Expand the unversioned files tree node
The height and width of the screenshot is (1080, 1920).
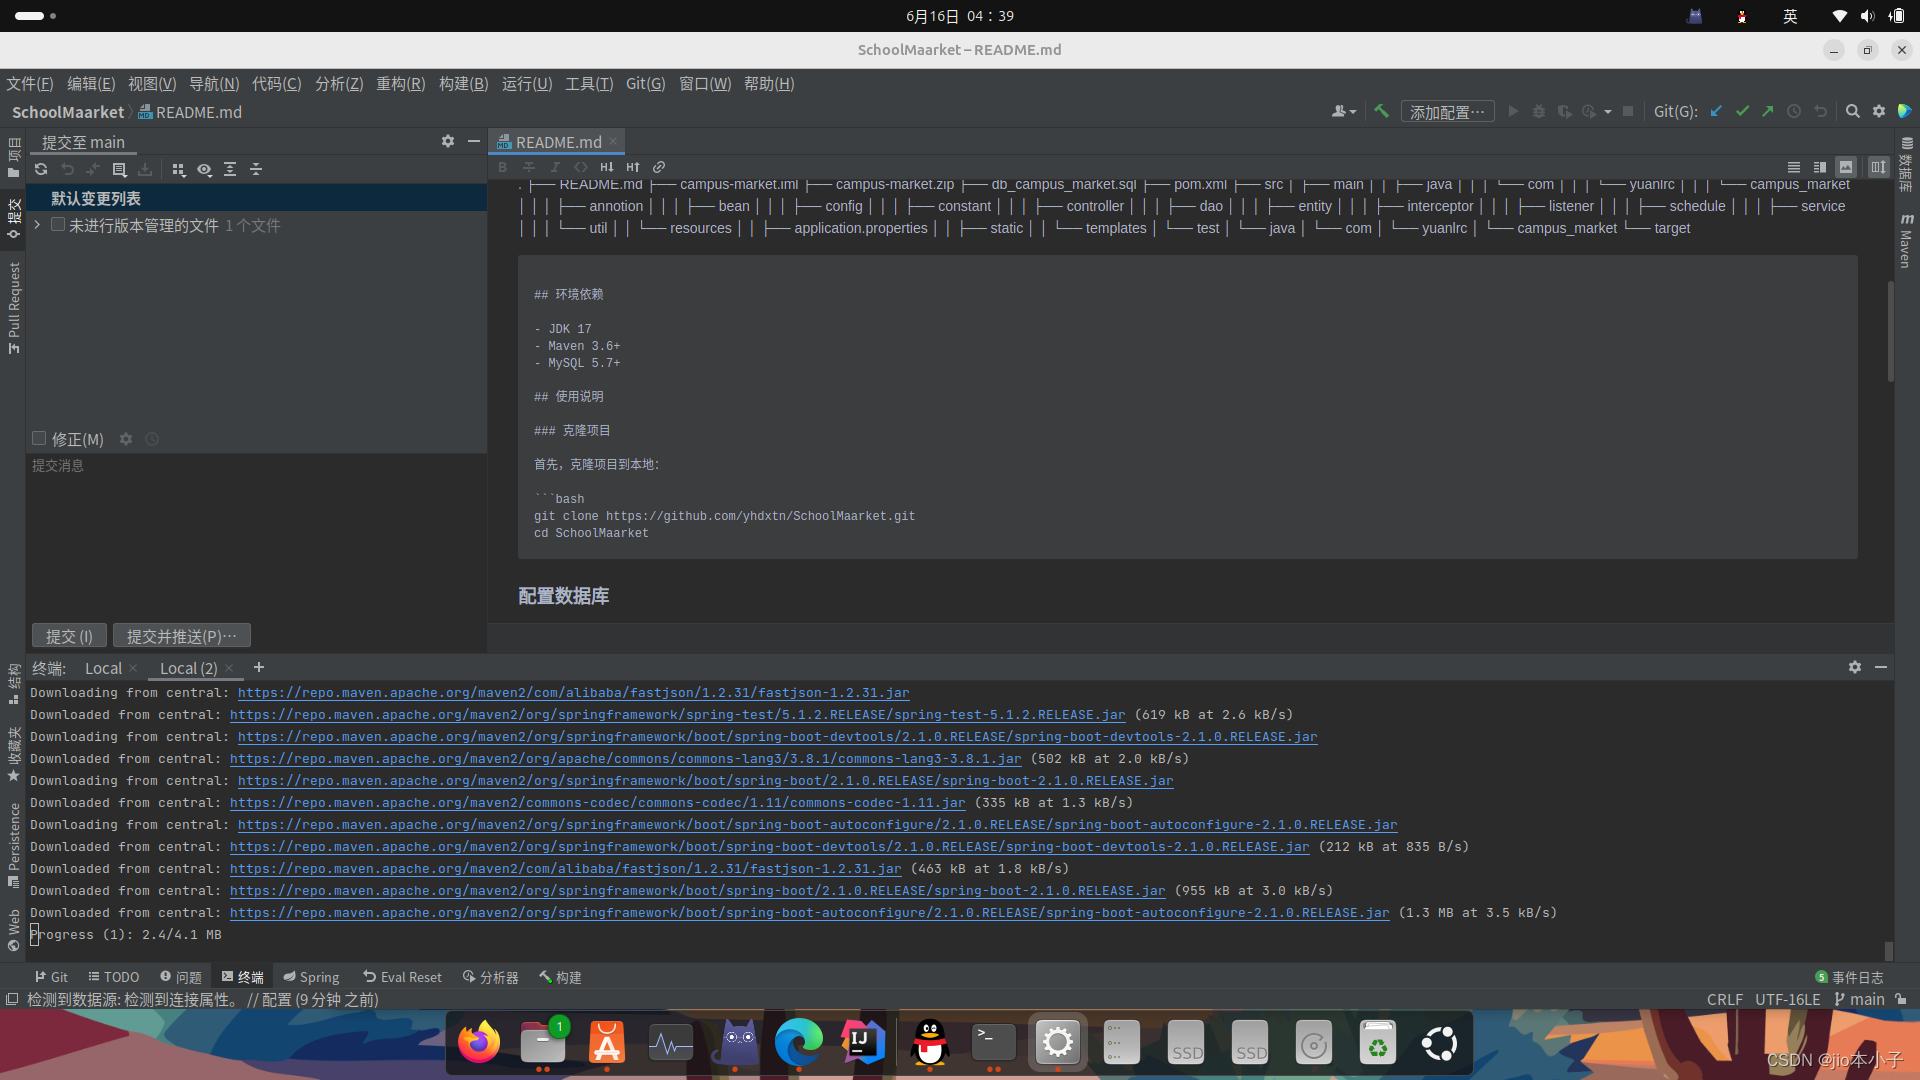click(37, 225)
